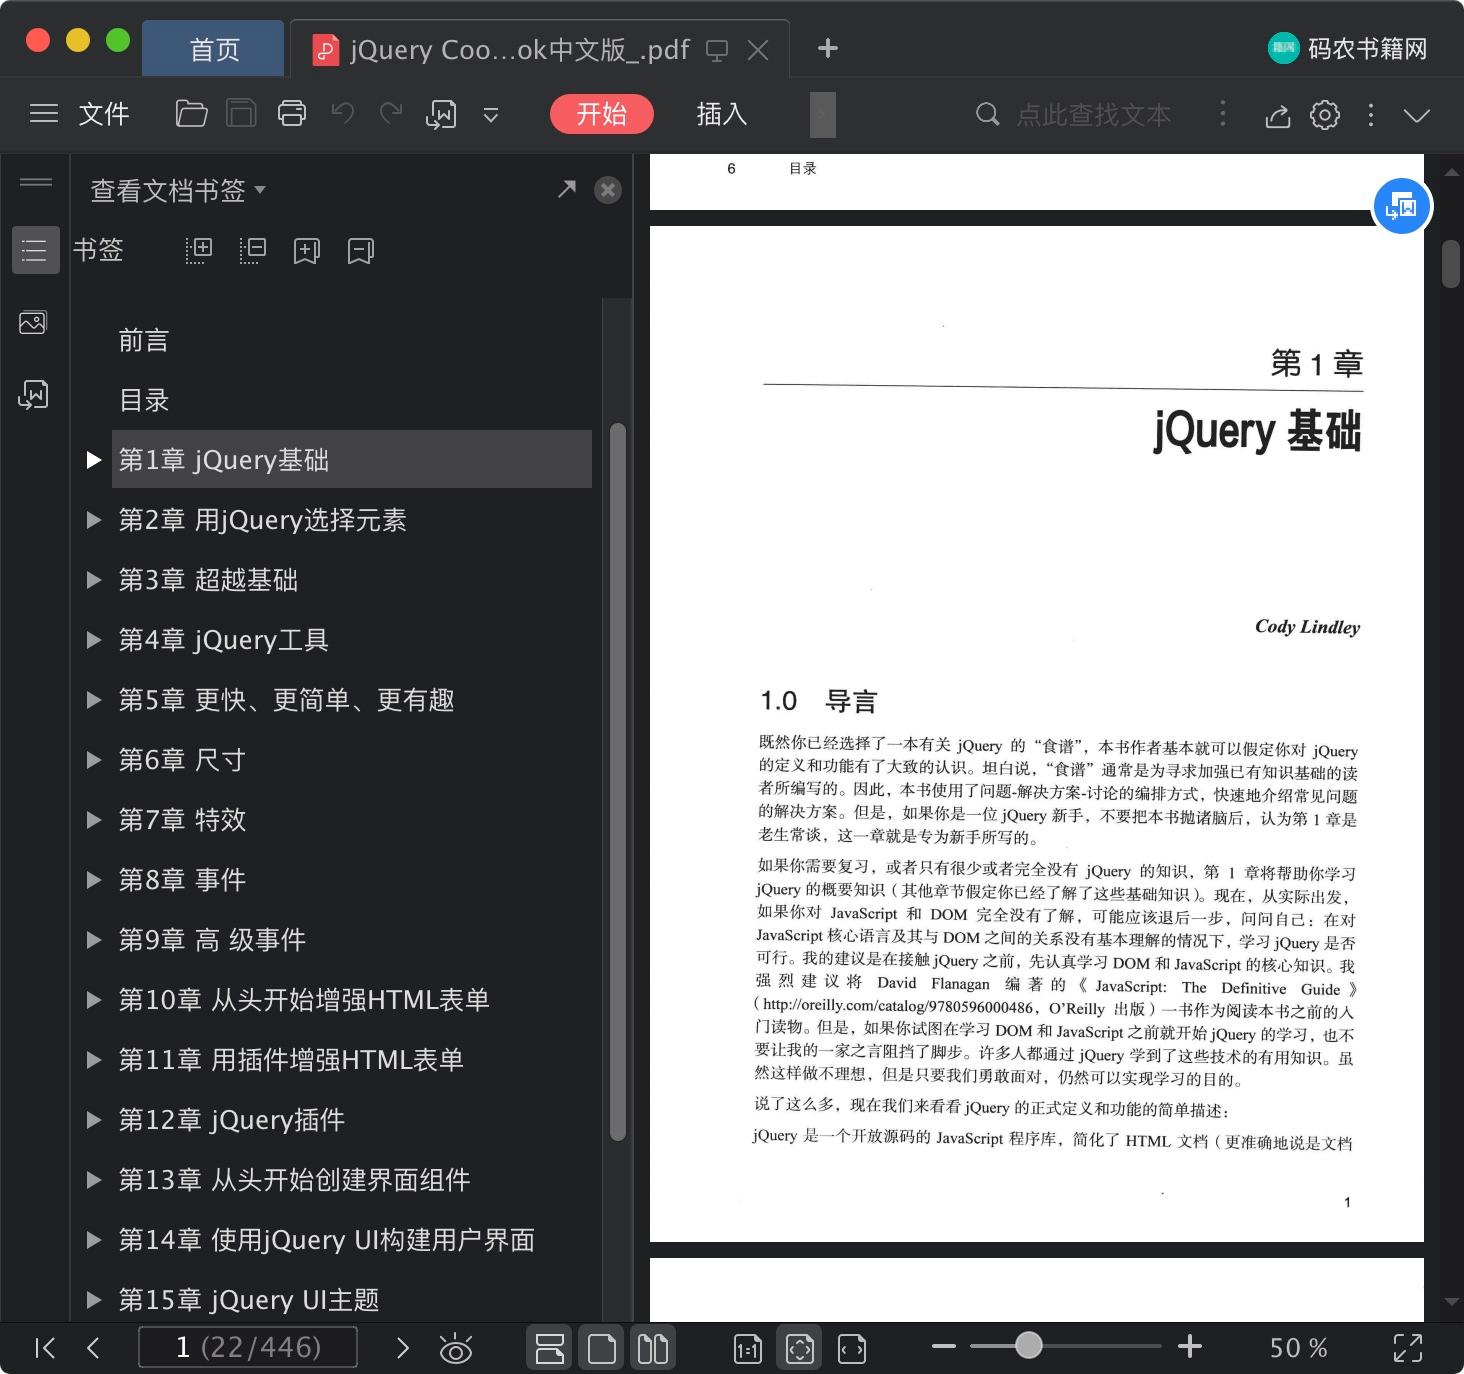
Task: Select the 开始 ribbon tab
Action: [601, 114]
